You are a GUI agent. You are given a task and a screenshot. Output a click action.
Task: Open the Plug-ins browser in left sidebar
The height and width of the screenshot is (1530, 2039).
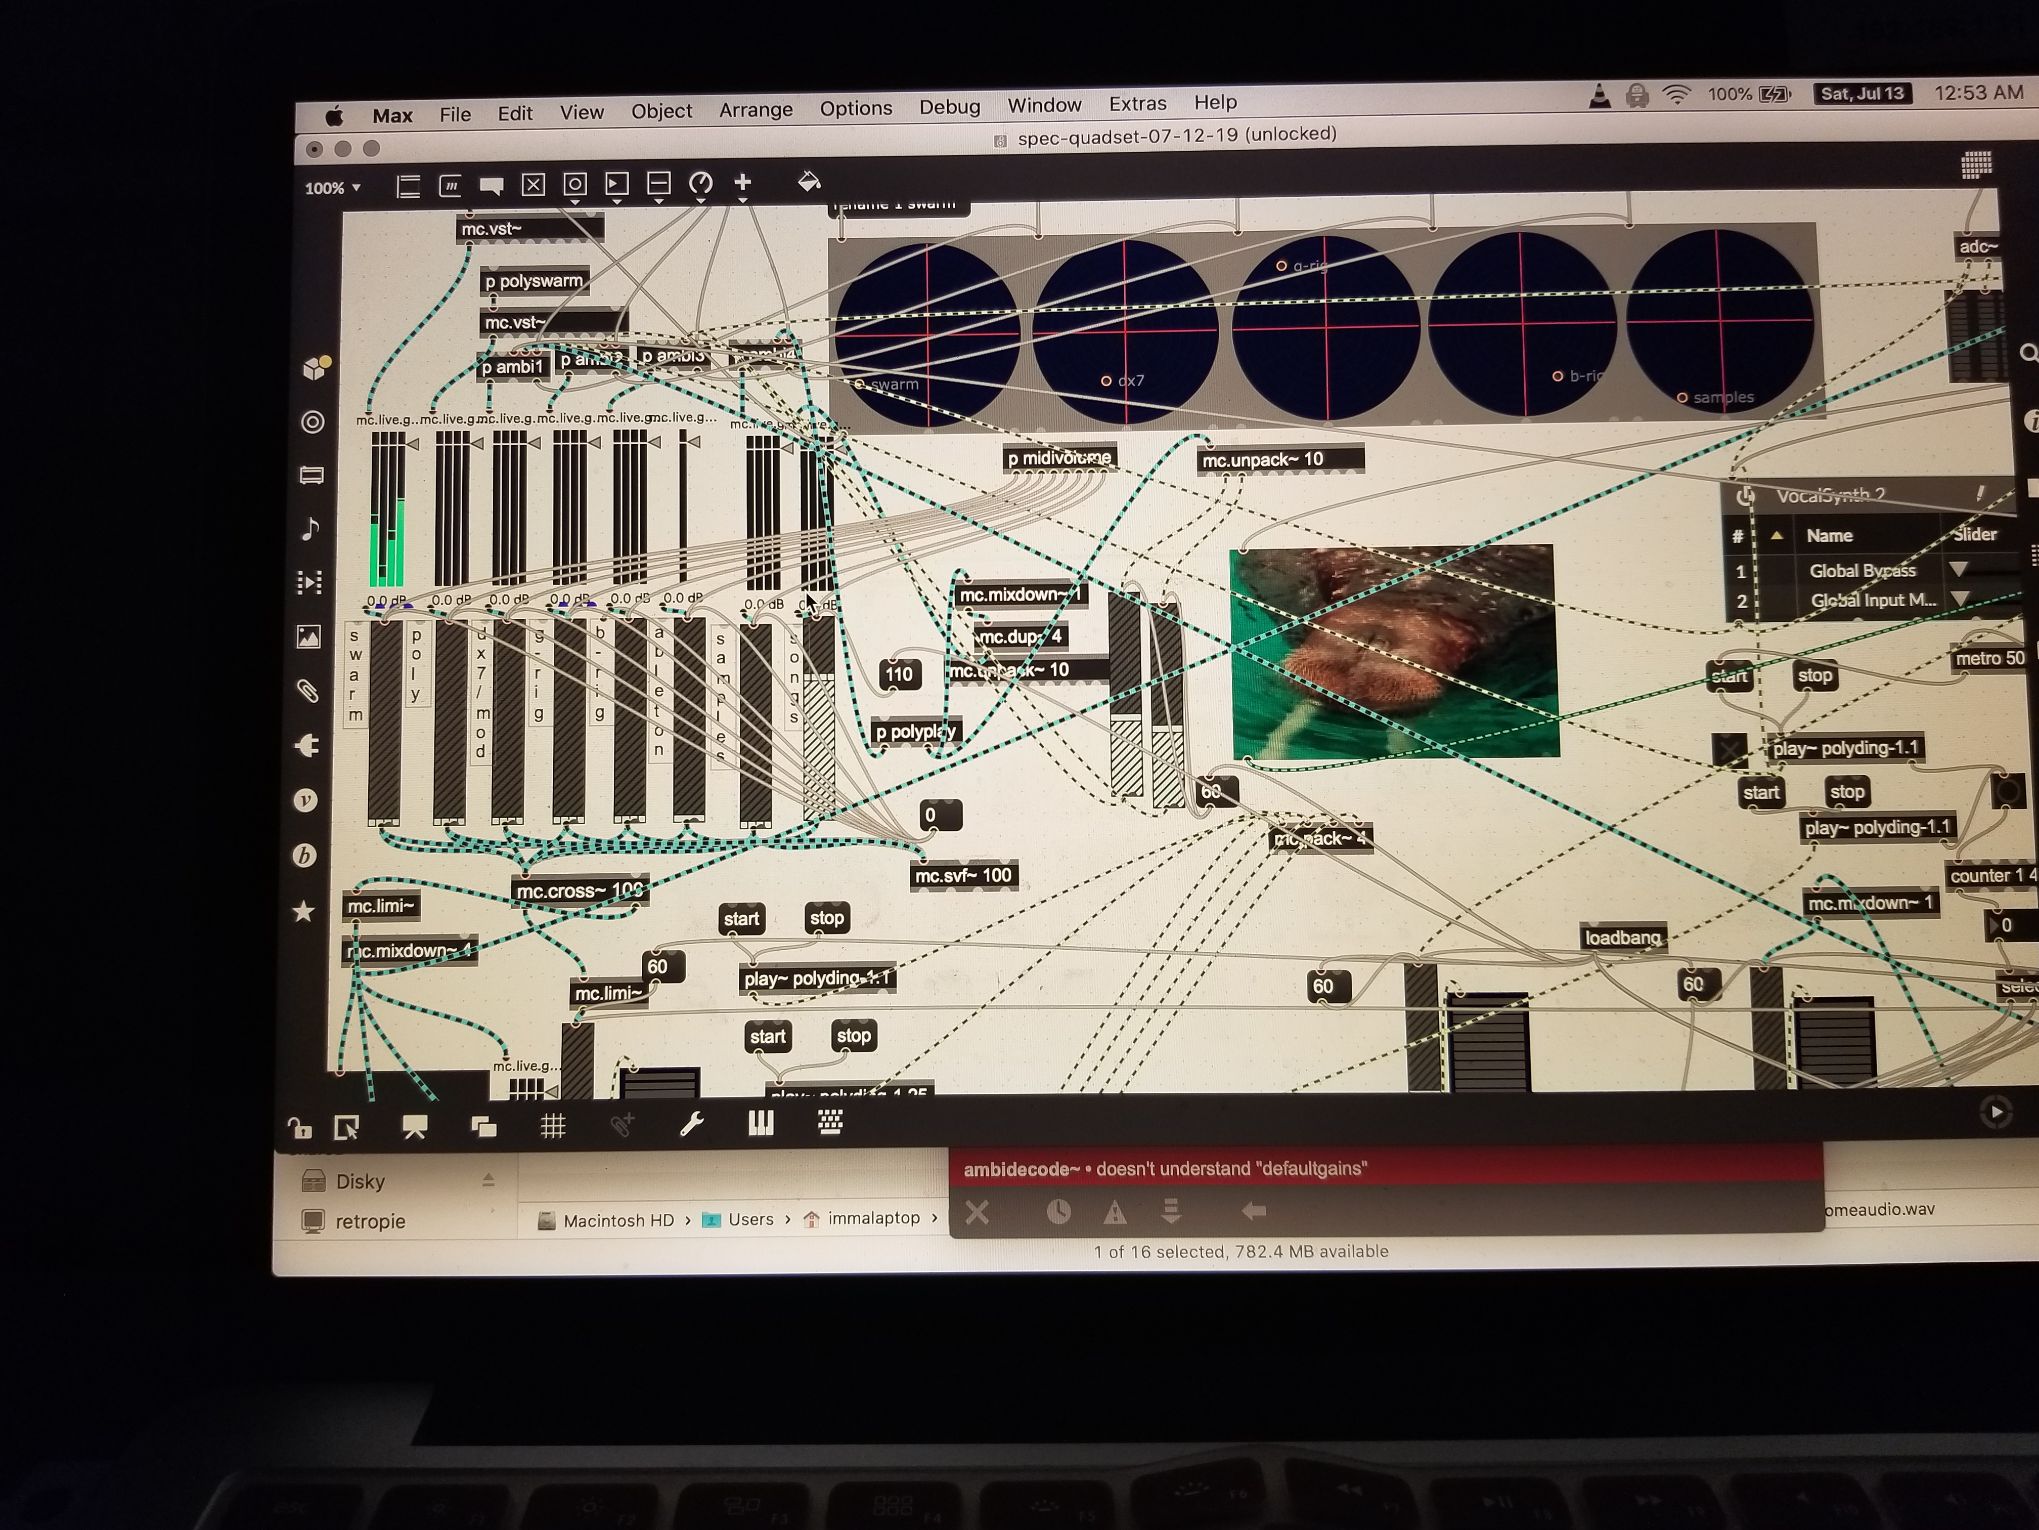(307, 746)
